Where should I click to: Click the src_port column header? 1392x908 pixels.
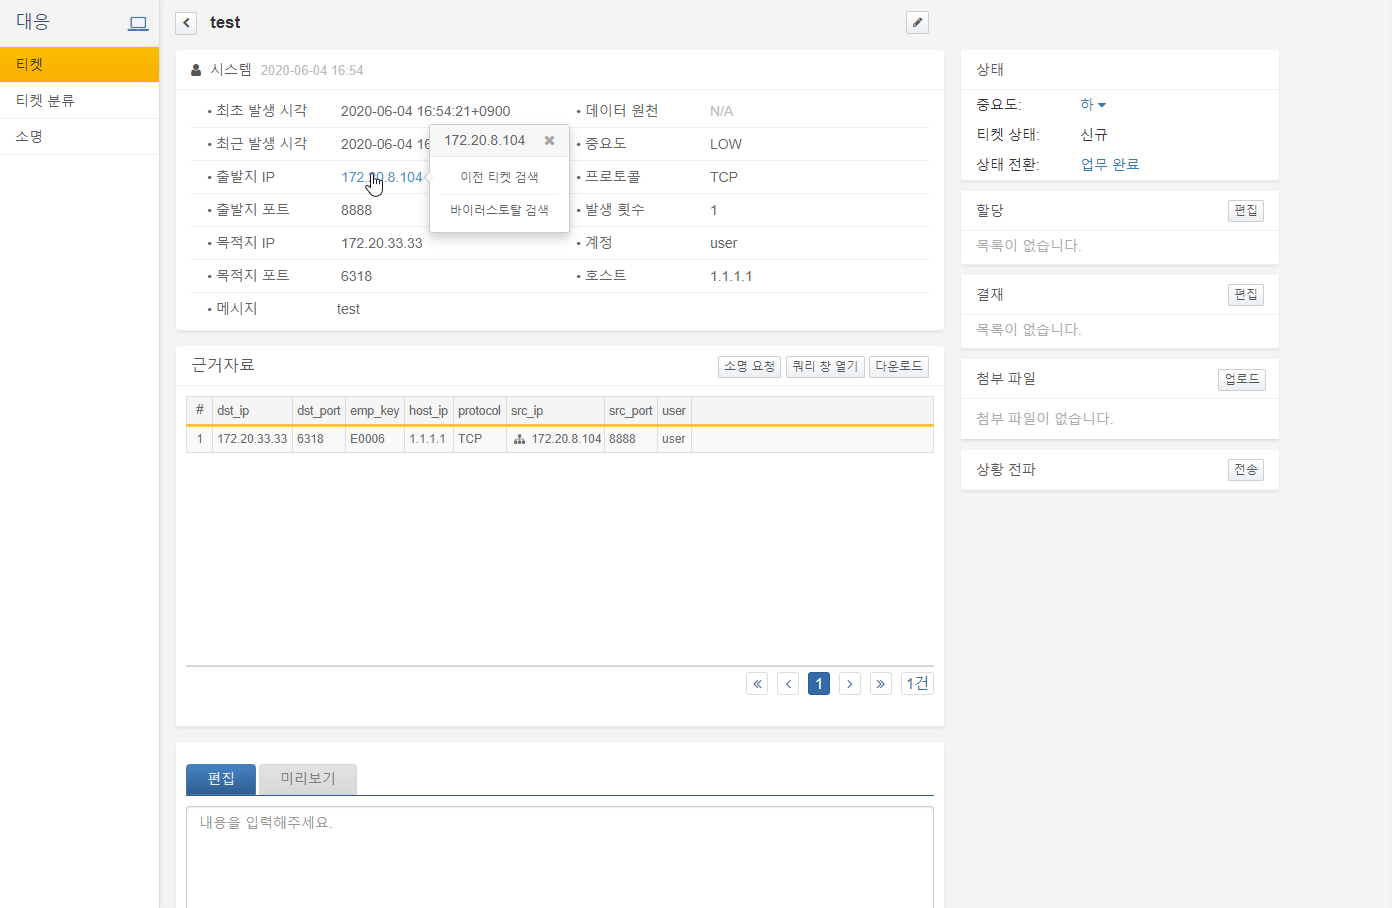(631, 411)
